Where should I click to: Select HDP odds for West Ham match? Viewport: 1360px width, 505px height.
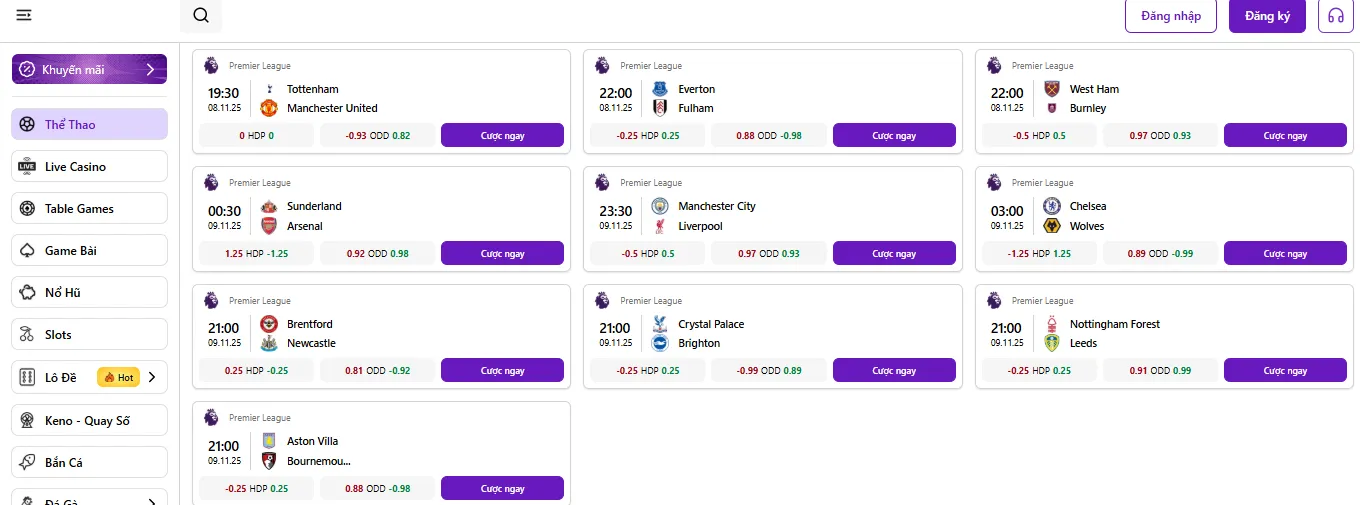1039,136
